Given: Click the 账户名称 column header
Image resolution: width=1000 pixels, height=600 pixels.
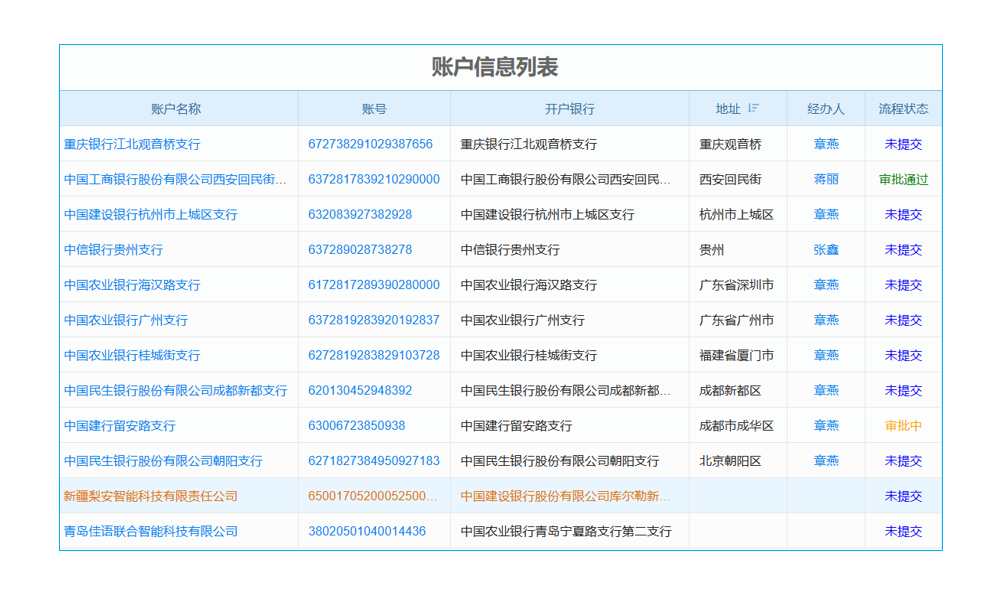Looking at the screenshot, I should tap(178, 108).
